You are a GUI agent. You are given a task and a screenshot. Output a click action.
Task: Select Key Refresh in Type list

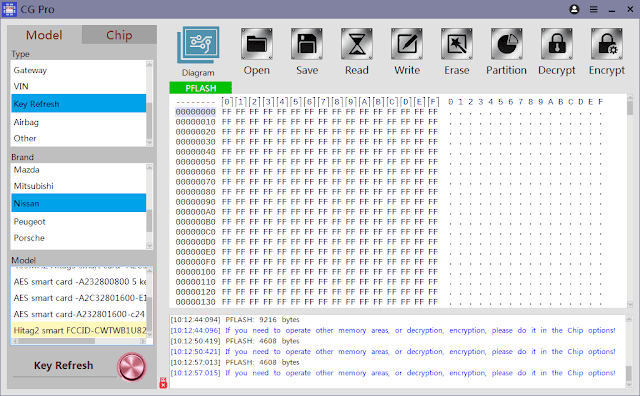[78, 104]
